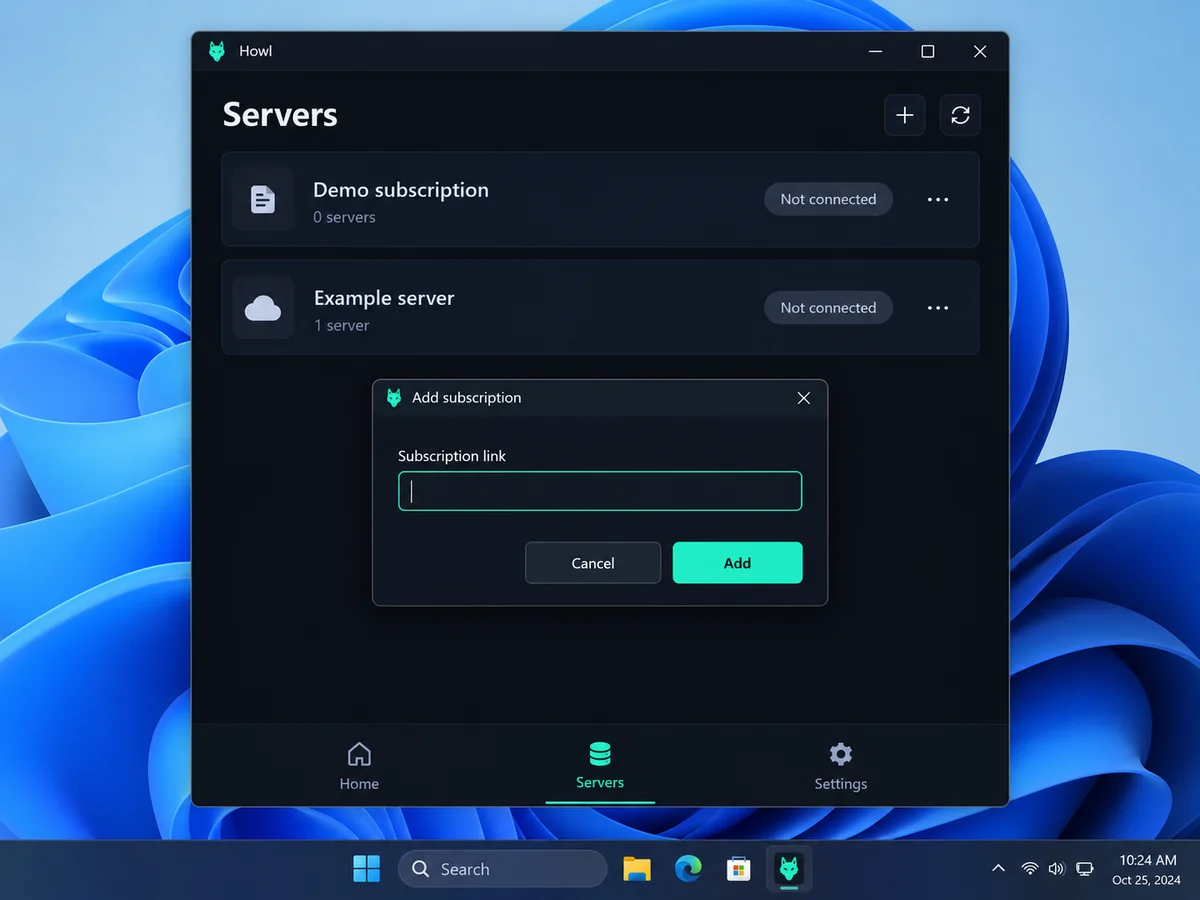This screenshot has height=900, width=1200.
Task: Open the Windows Start menu
Action: (x=367, y=869)
